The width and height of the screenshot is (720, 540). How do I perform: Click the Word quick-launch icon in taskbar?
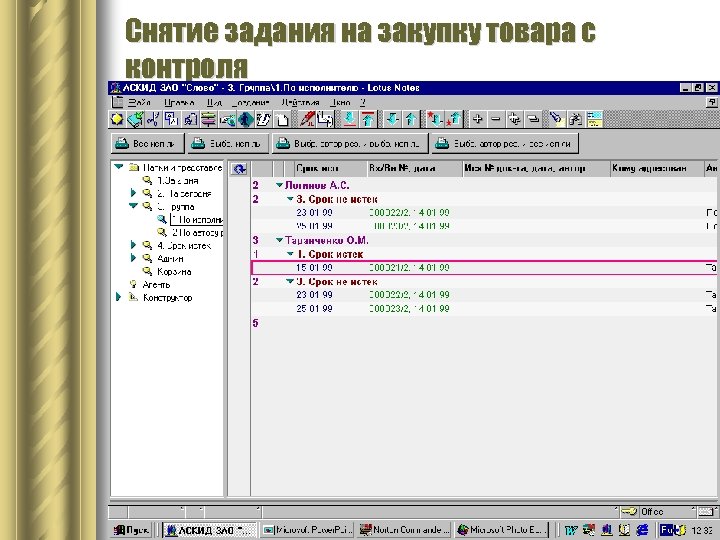[x=570, y=530]
